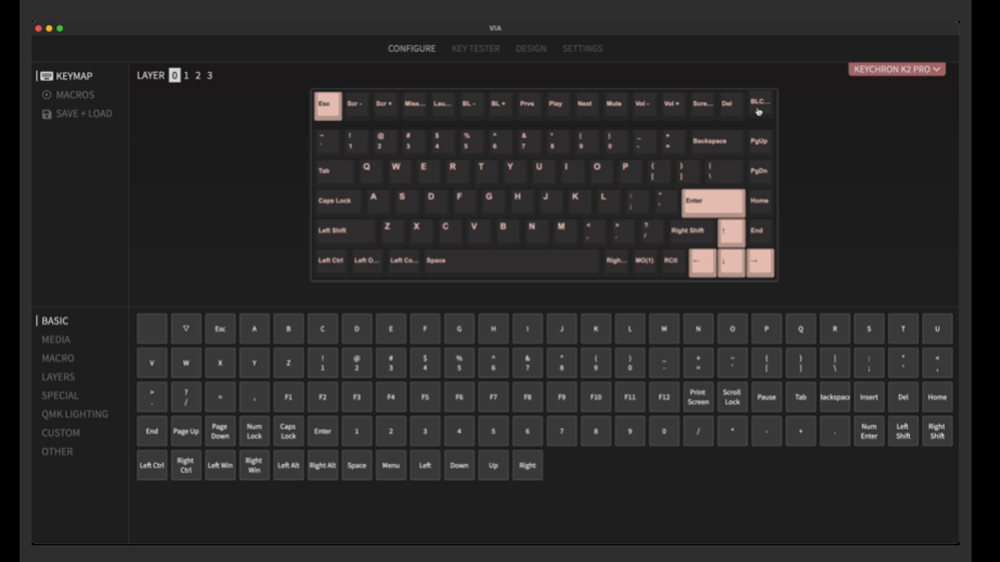1000x562 pixels.
Task: Select the Mute key on layout
Action: point(614,105)
